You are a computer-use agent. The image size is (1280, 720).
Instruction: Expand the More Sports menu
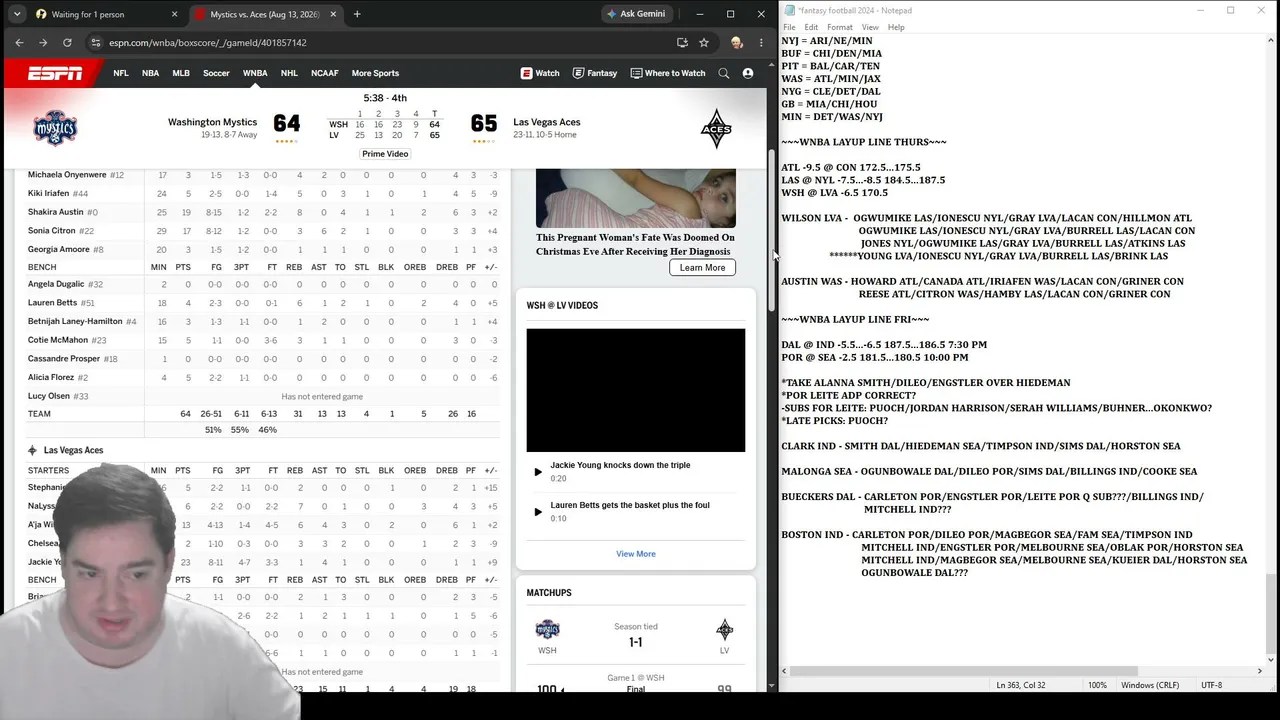click(x=375, y=73)
